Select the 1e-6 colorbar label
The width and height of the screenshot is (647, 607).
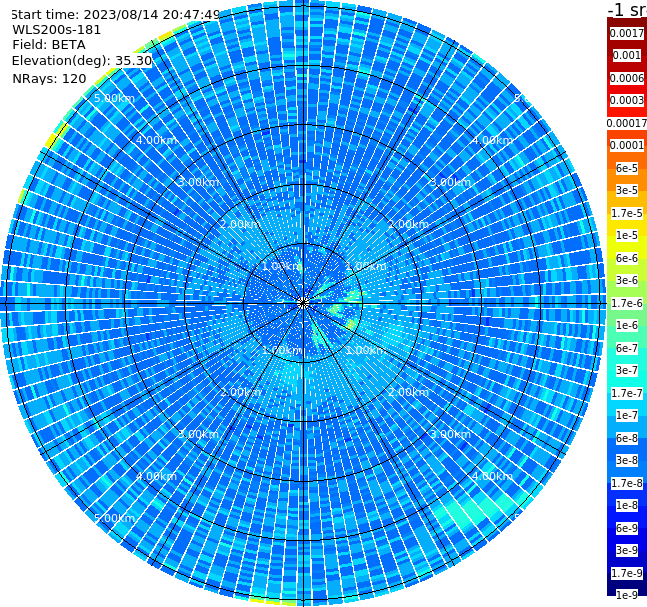[x=627, y=325]
